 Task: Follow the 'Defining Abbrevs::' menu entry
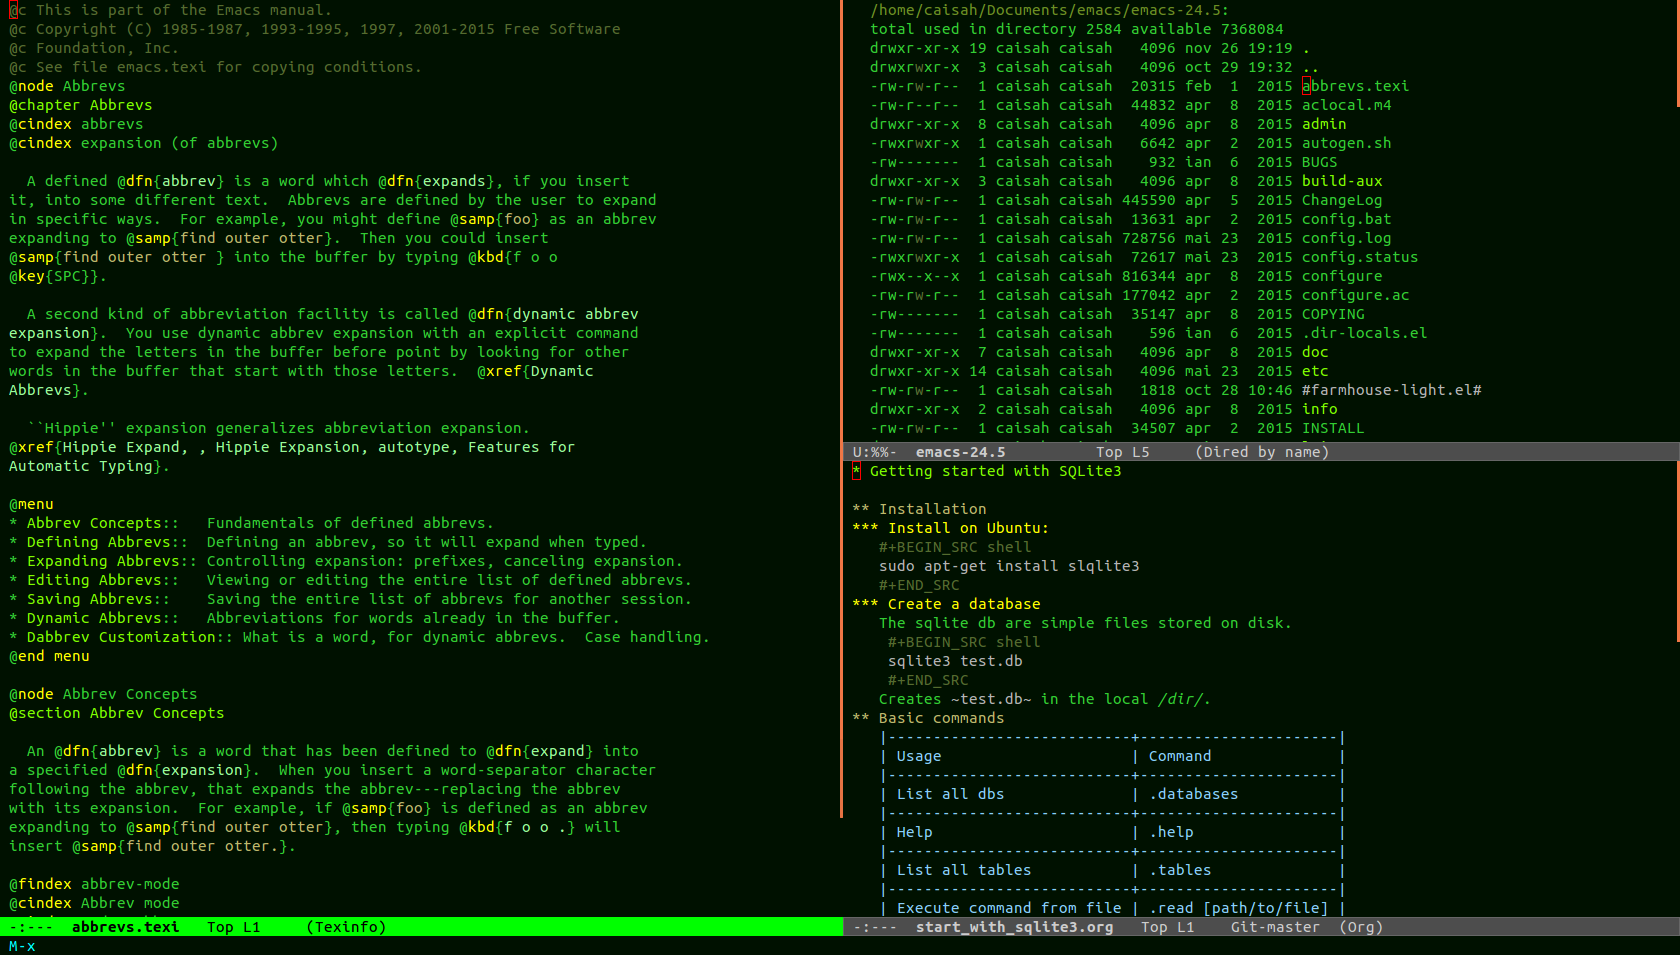coord(107,542)
